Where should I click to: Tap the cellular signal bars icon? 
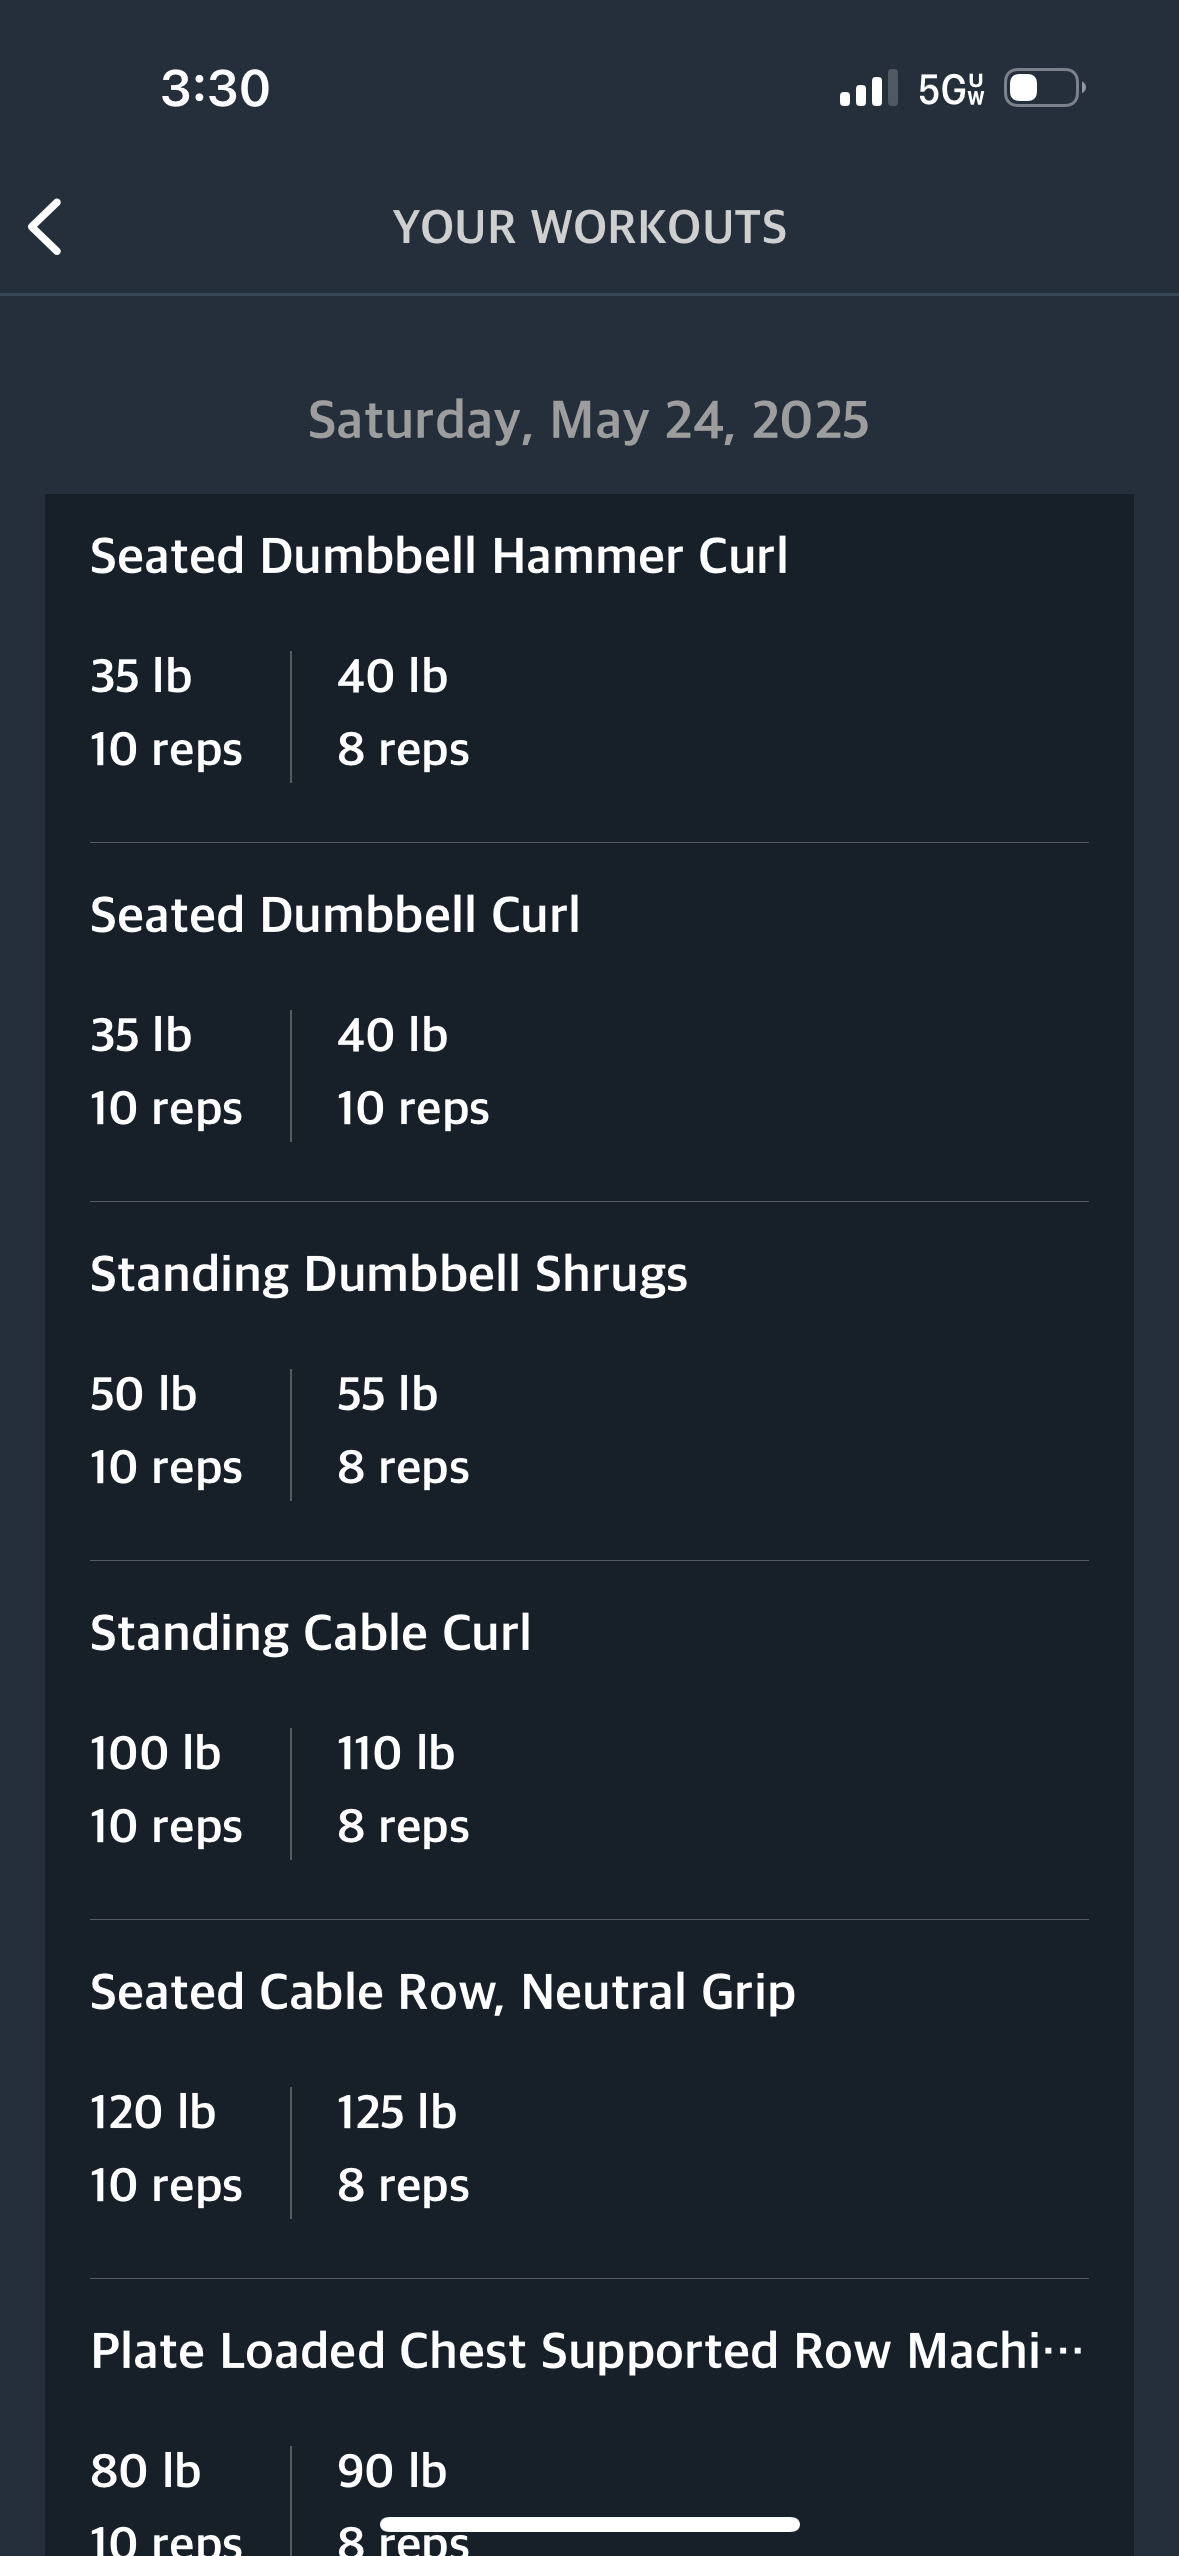[x=868, y=89]
